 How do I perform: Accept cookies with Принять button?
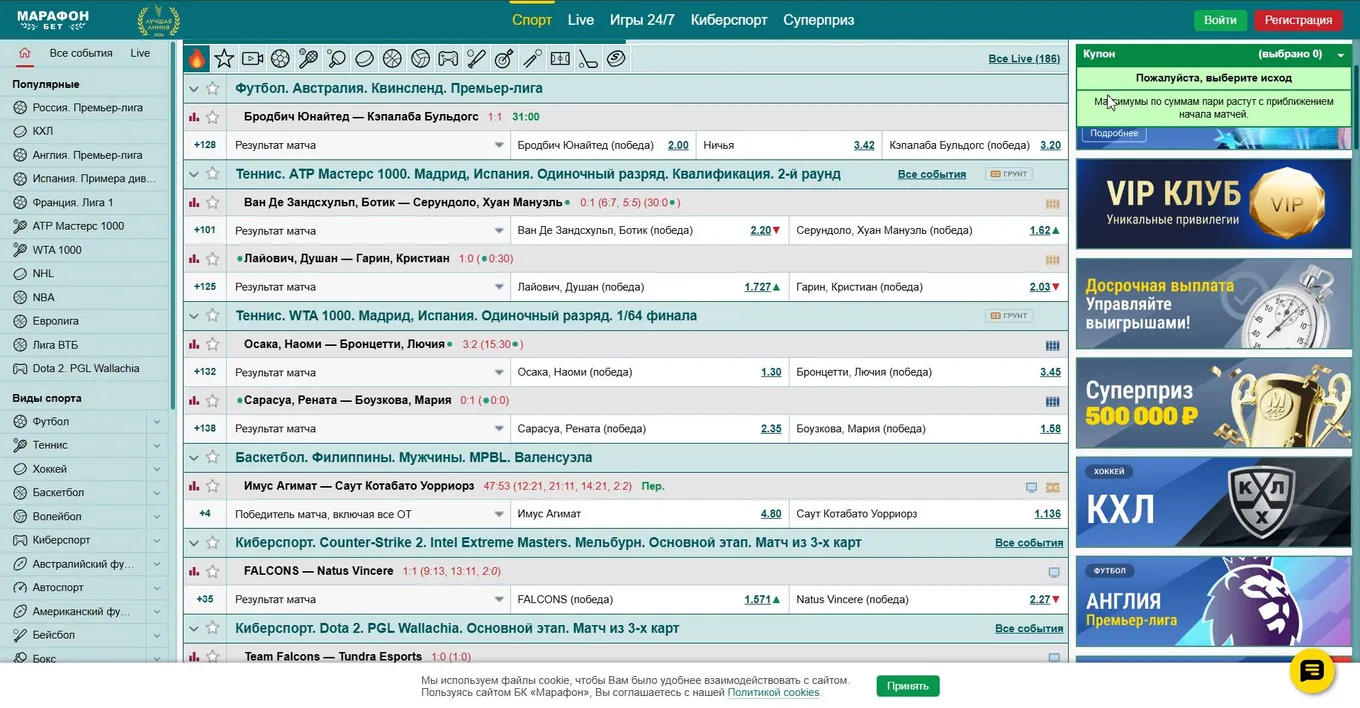[x=908, y=686]
